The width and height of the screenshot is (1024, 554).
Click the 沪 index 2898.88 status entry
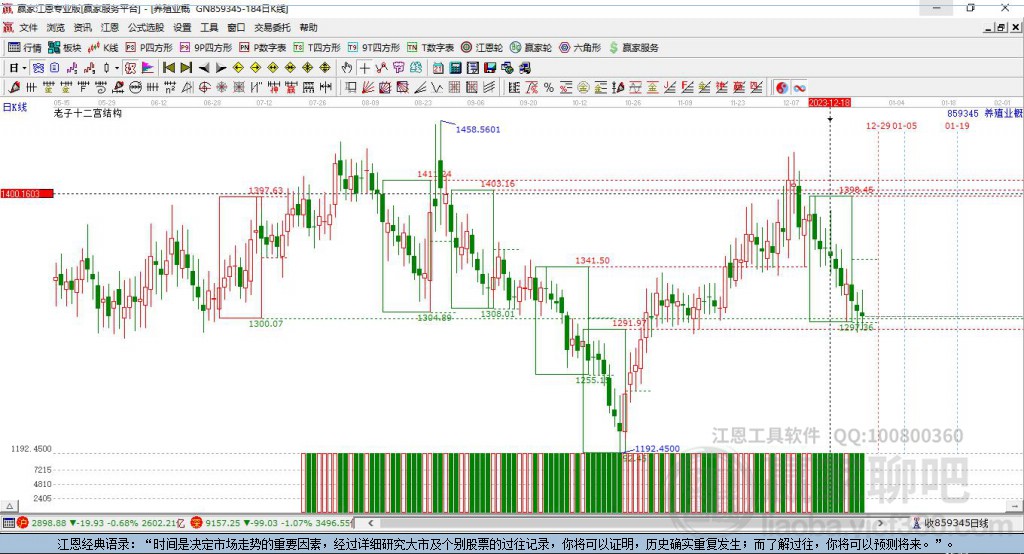(x=99, y=523)
